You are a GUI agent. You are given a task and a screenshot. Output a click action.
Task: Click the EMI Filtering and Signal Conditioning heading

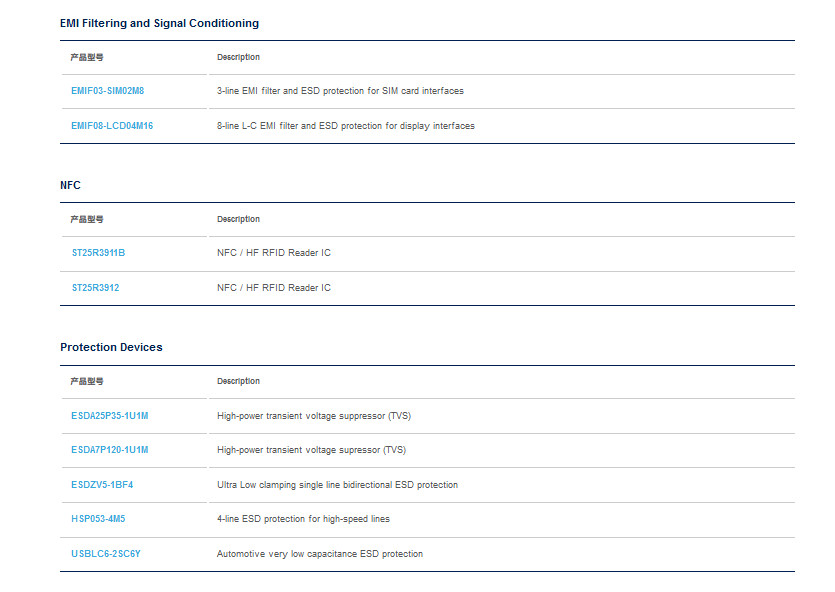pyautogui.click(x=159, y=23)
